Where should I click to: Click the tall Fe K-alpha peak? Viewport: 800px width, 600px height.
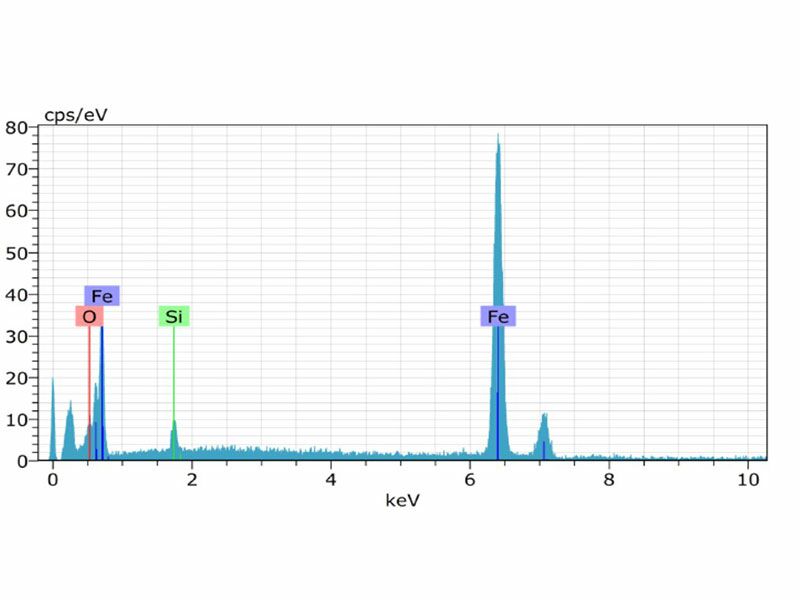pos(498,296)
